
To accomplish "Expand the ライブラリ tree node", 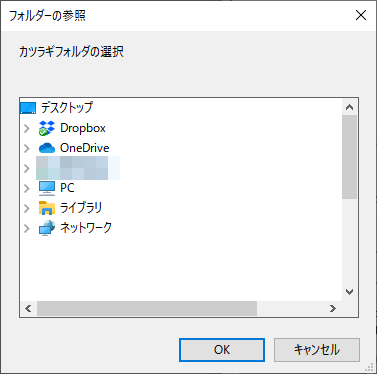I will tap(27, 208).
